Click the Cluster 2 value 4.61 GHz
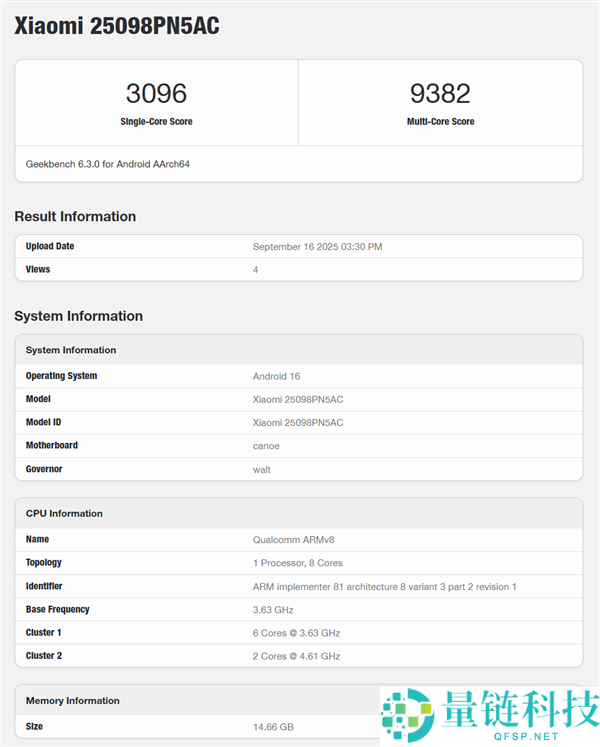The height and width of the screenshot is (747, 600). click(x=296, y=656)
